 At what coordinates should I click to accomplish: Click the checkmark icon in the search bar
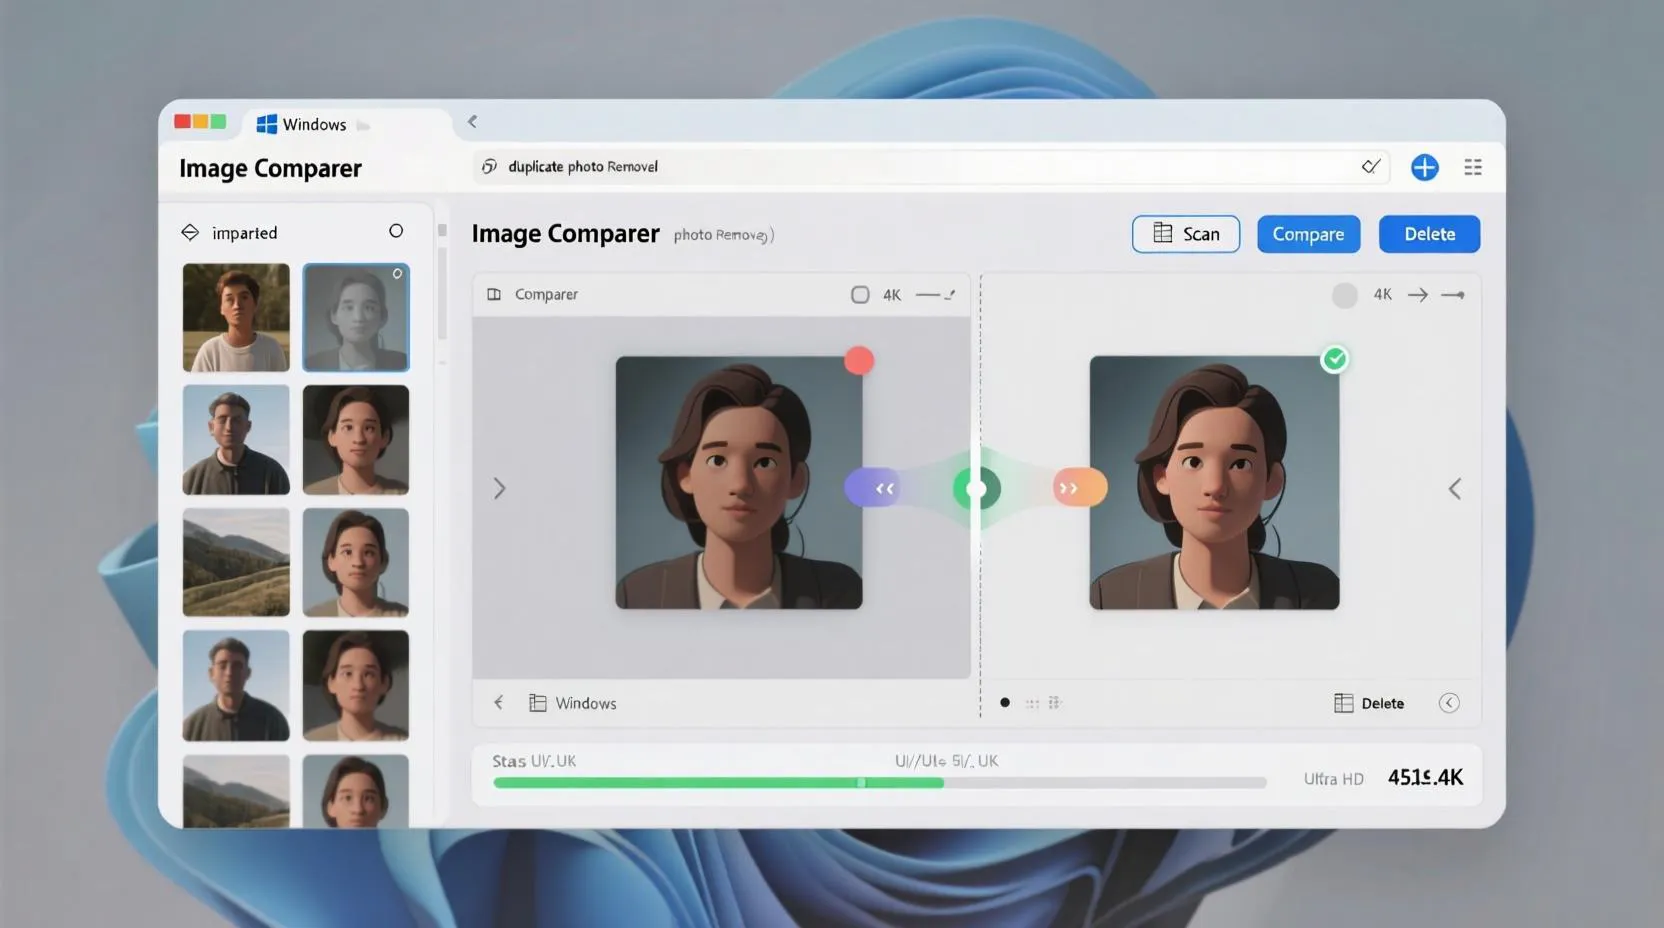coord(1371,166)
